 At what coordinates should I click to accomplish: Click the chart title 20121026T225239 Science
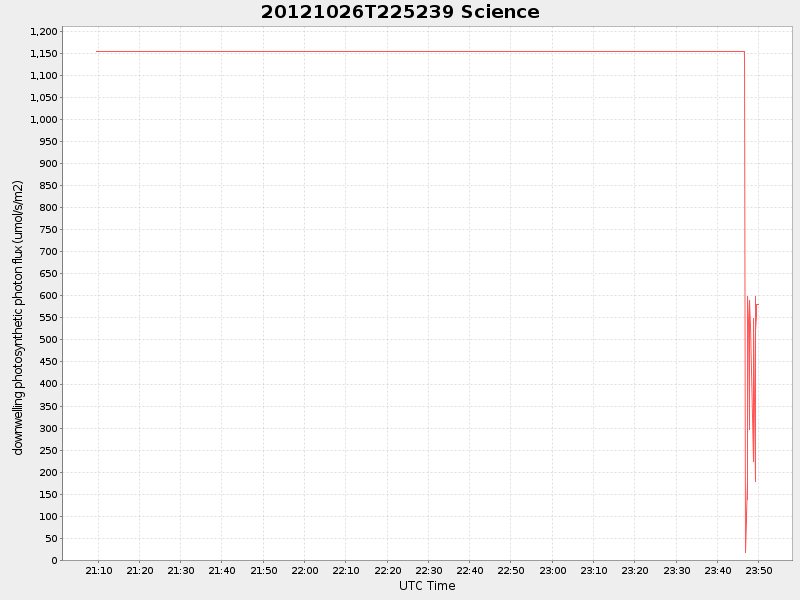pyautogui.click(x=398, y=12)
